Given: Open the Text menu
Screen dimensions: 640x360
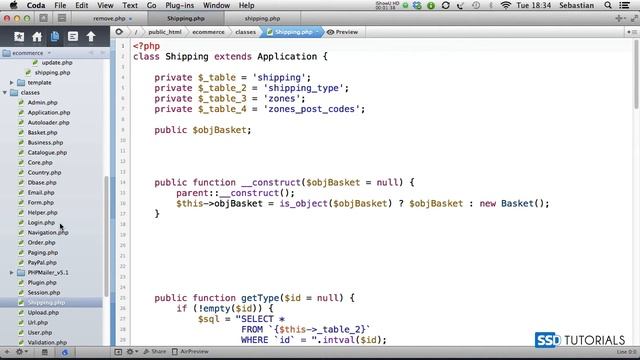Looking at the screenshot, I should point(130,5).
